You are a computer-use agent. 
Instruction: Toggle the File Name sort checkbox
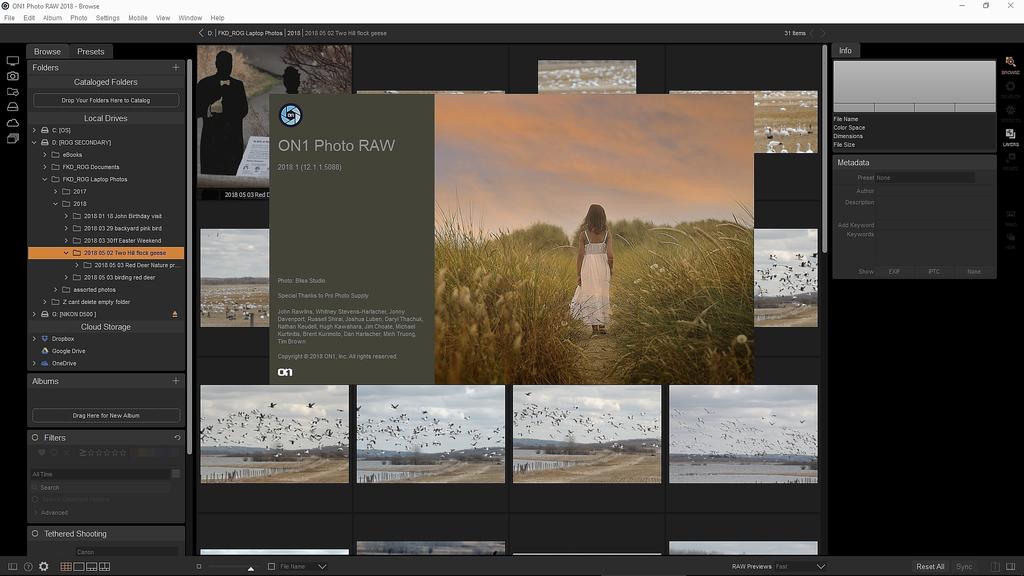(x=271, y=567)
